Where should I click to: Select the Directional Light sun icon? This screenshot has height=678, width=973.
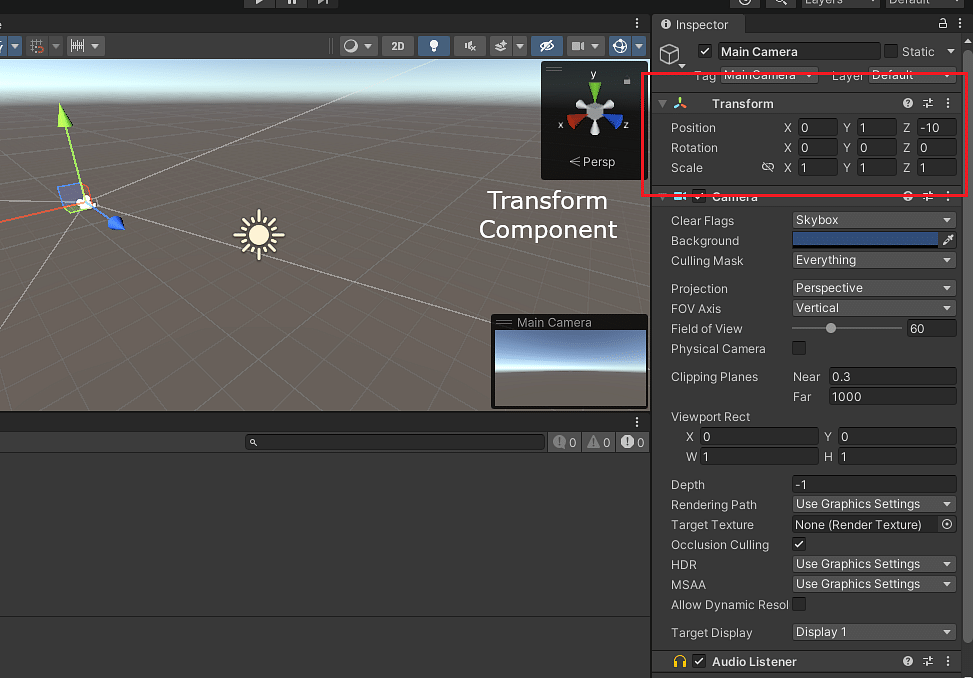259,234
